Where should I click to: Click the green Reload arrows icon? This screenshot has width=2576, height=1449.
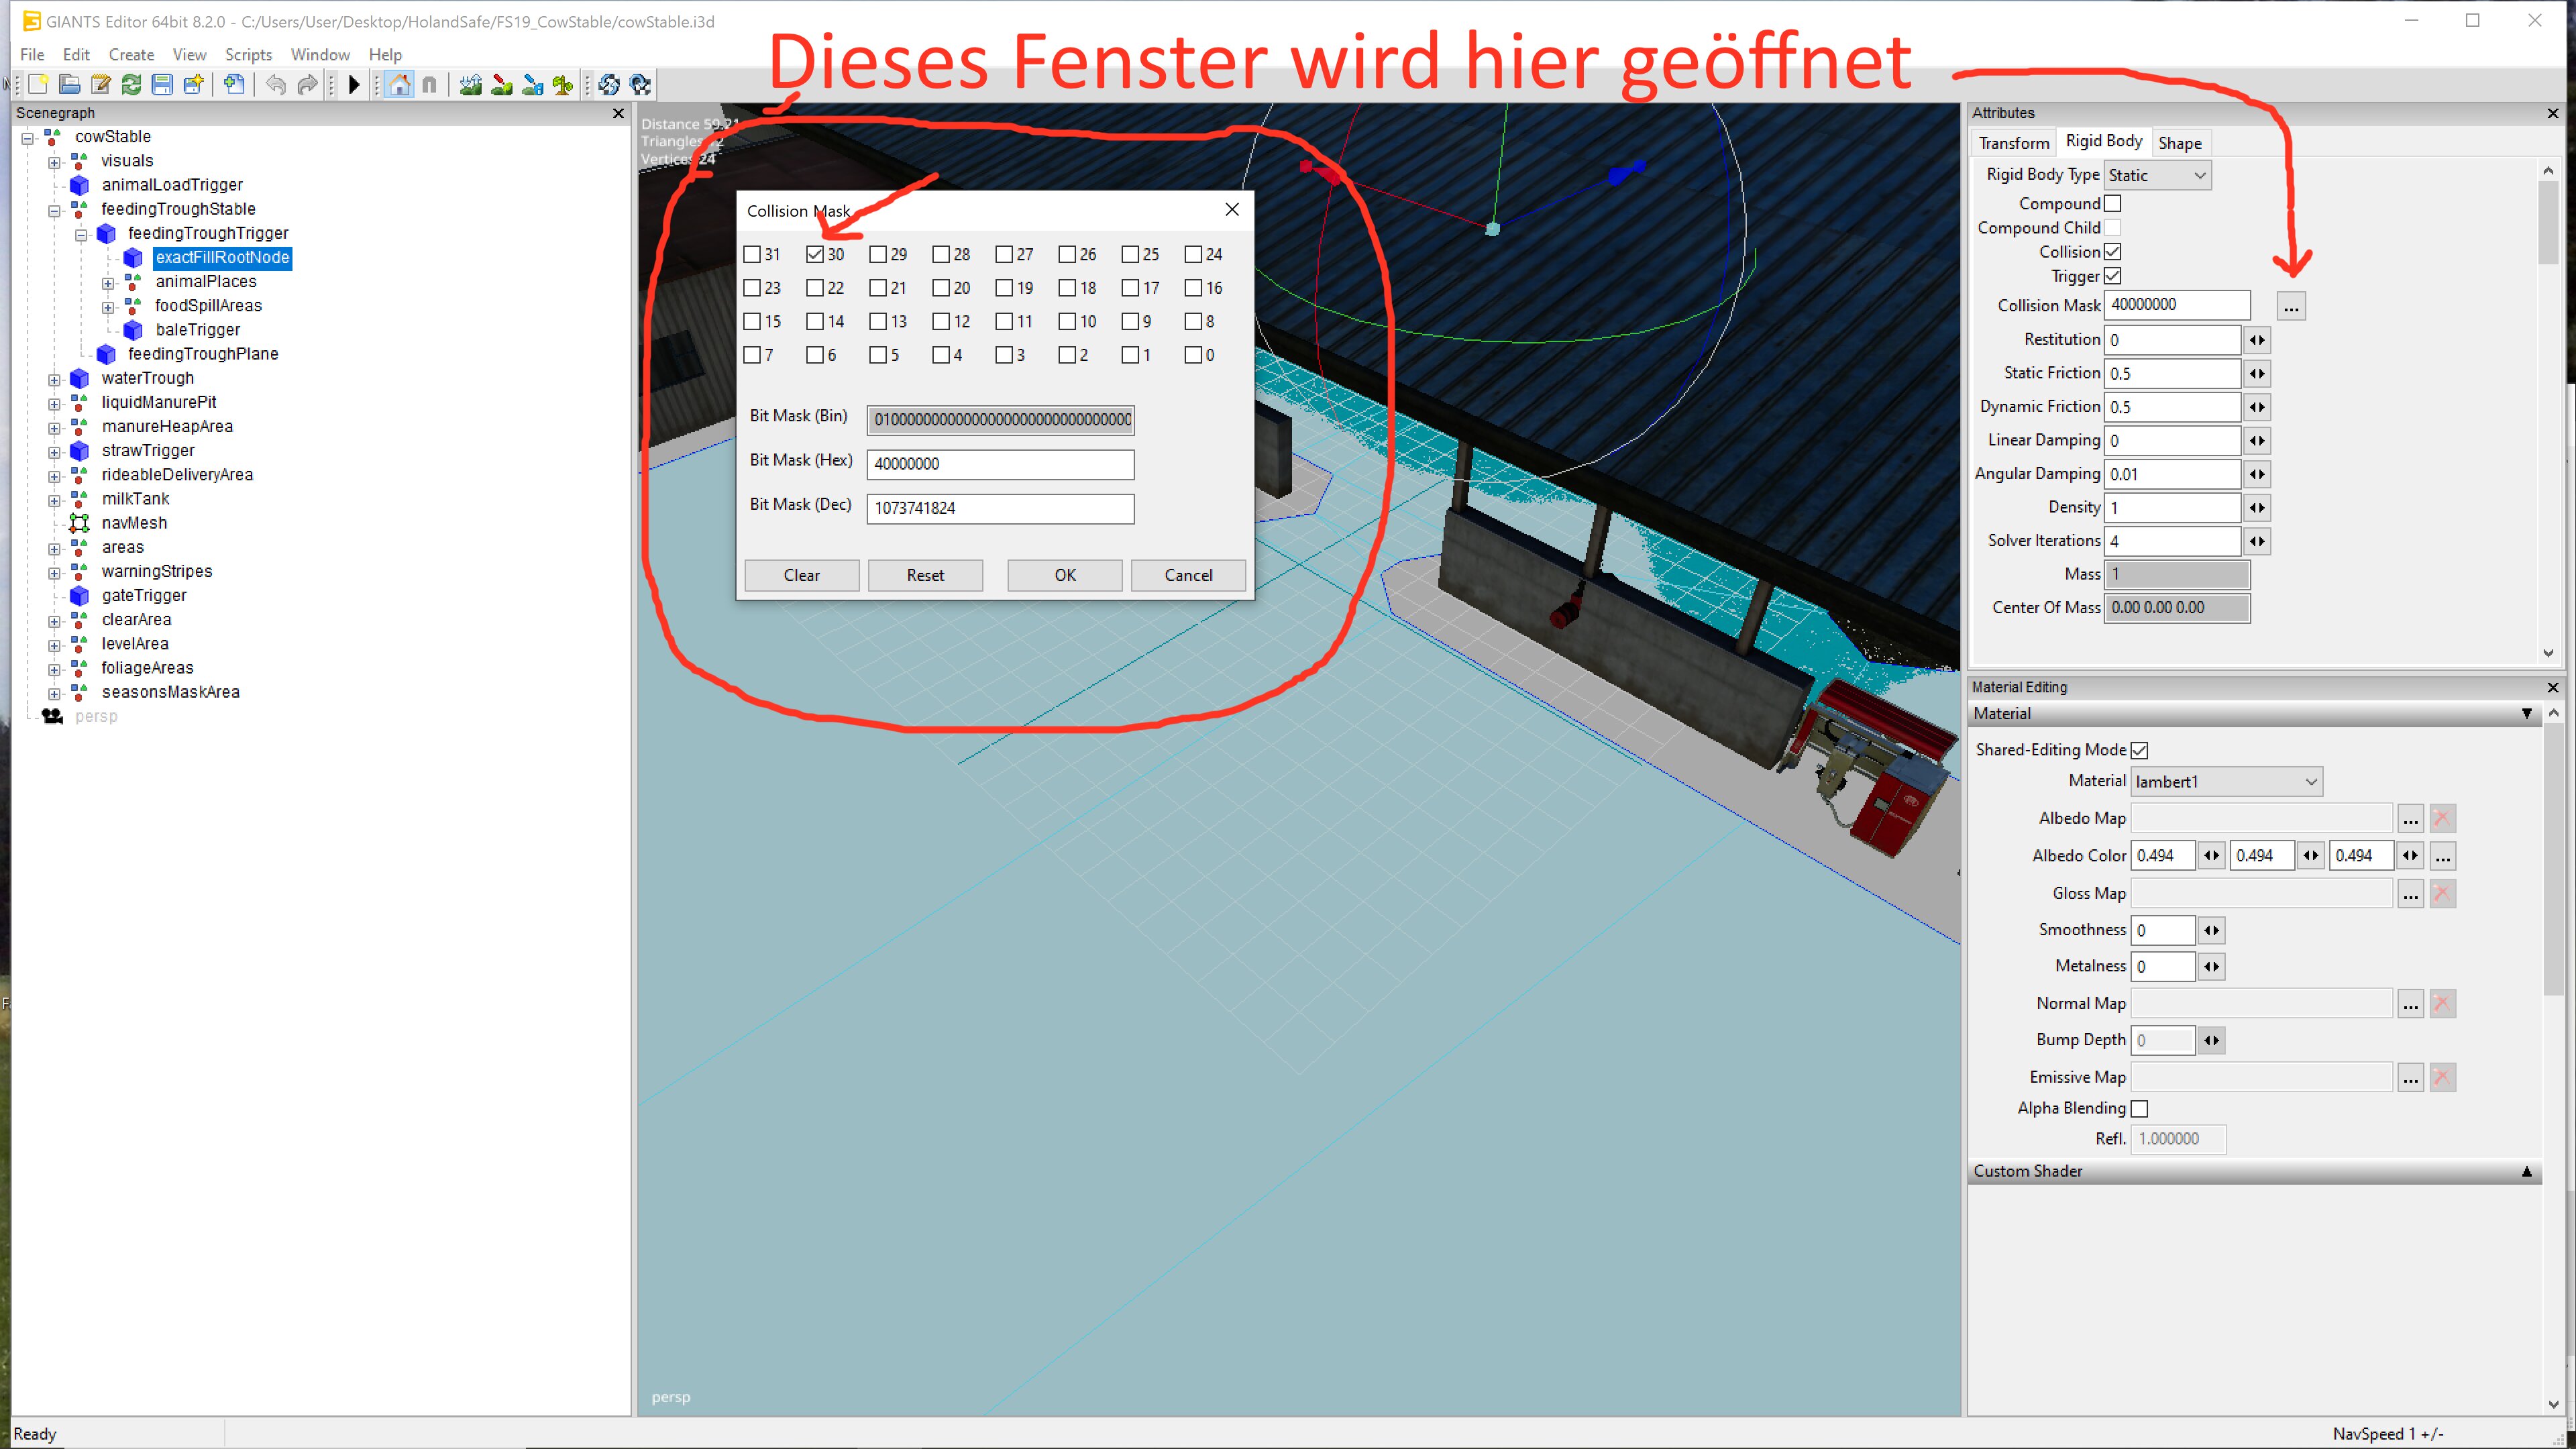coord(131,85)
